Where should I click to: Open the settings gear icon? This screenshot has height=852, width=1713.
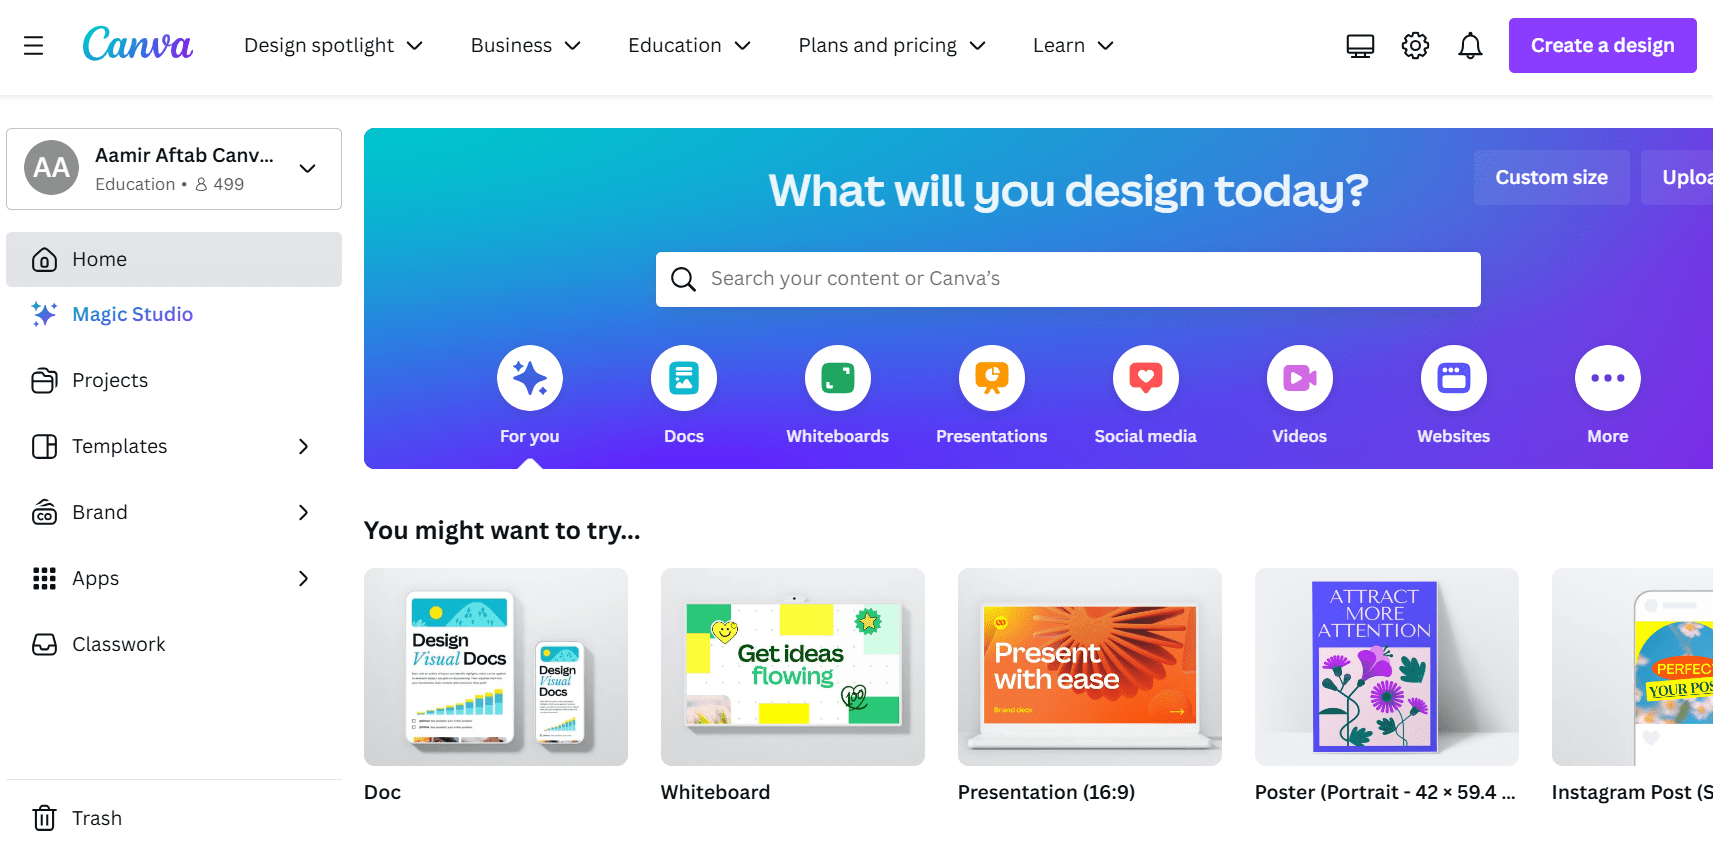[1415, 46]
